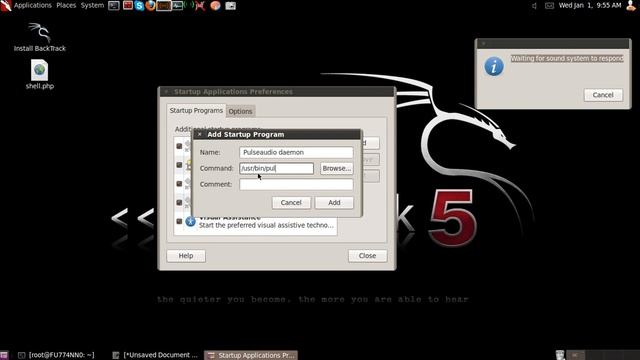Launch Firefox from the top panel

pos(150,6)
